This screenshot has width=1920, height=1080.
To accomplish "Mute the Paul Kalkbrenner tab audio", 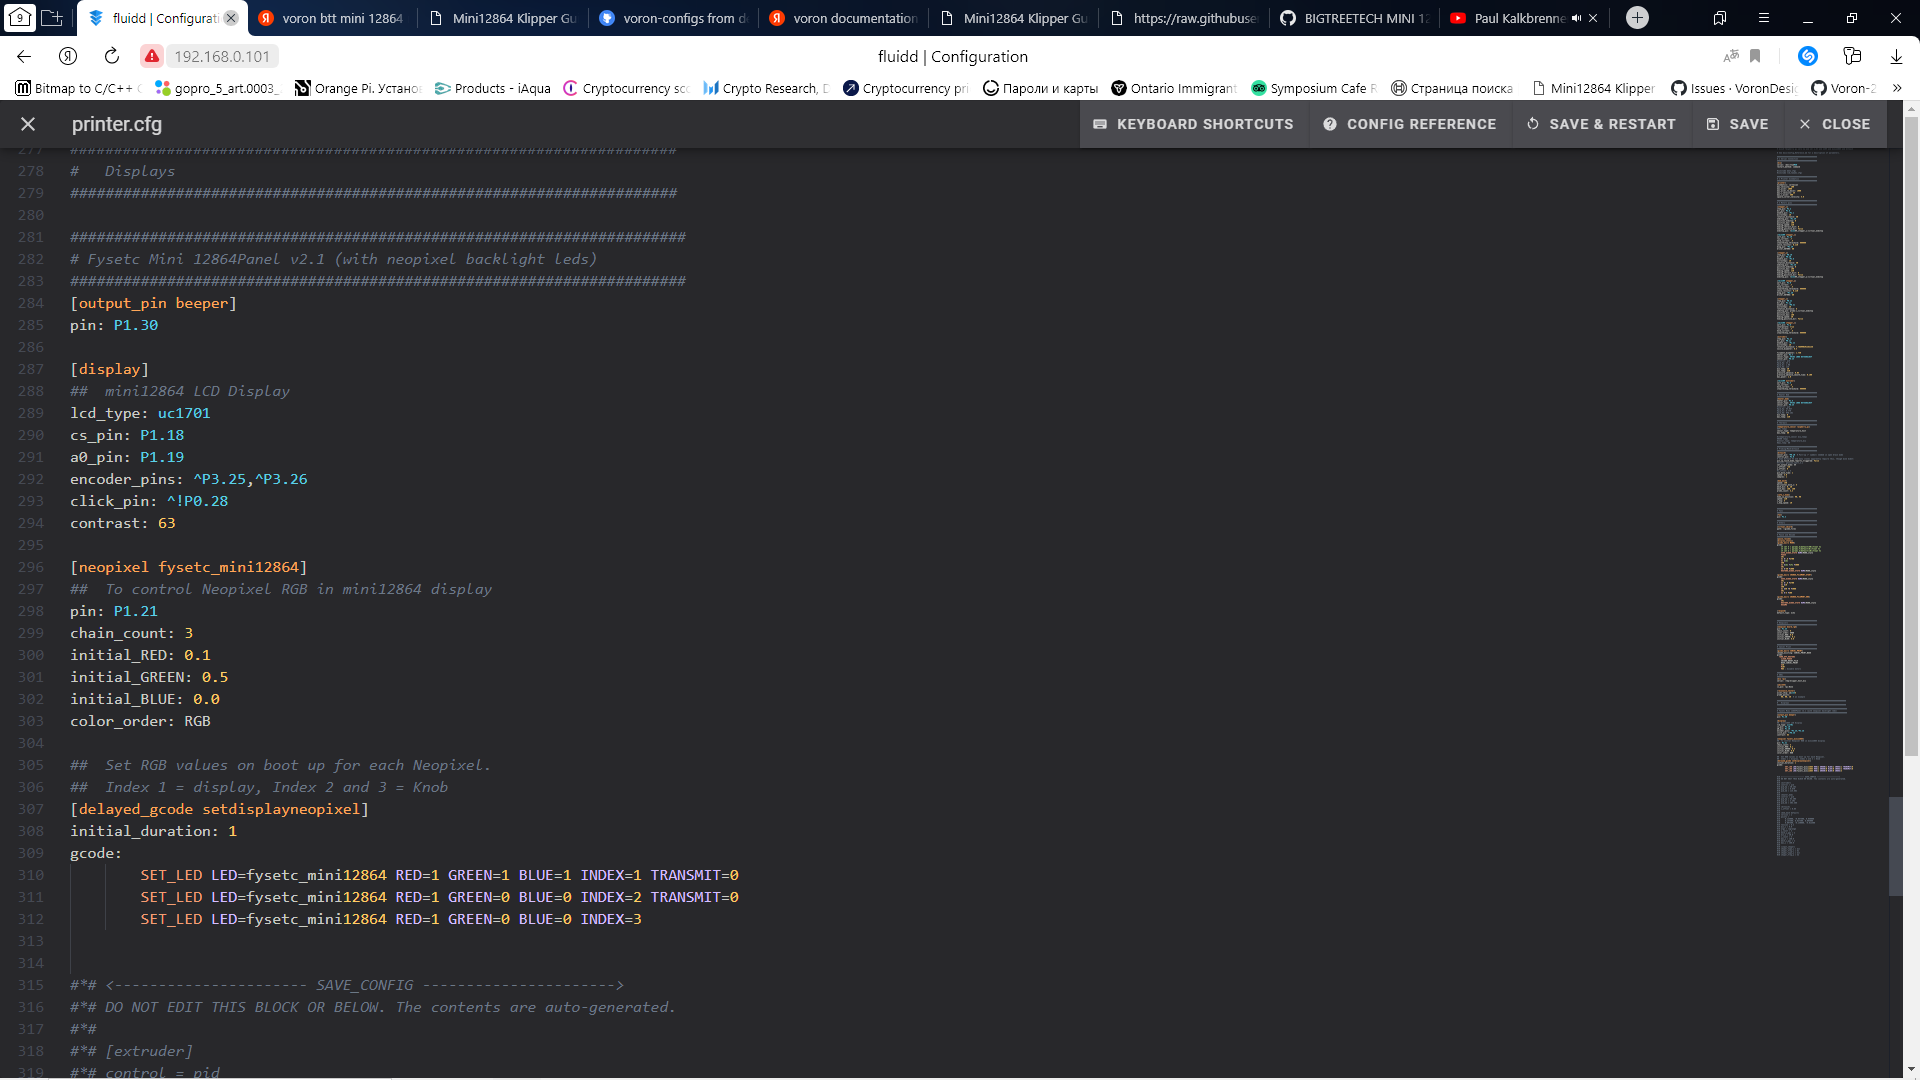I will click(1576, 18).
